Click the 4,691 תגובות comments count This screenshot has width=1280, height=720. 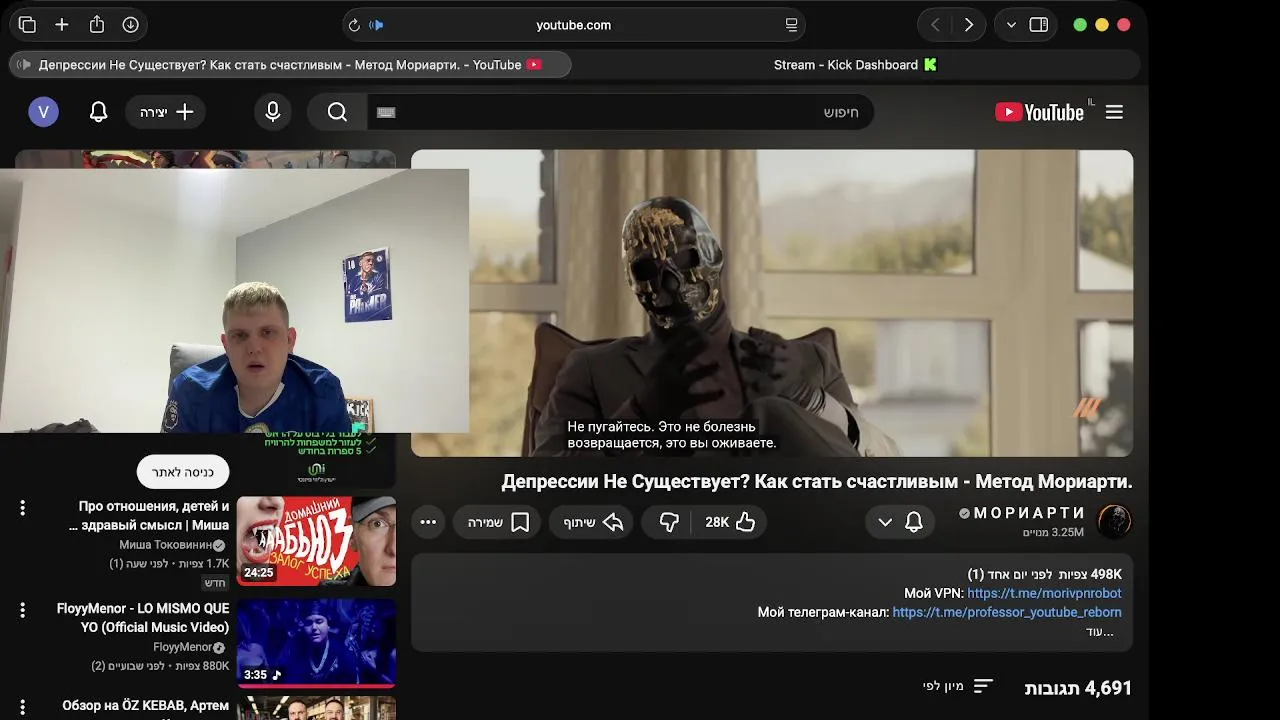point(1078,688)
